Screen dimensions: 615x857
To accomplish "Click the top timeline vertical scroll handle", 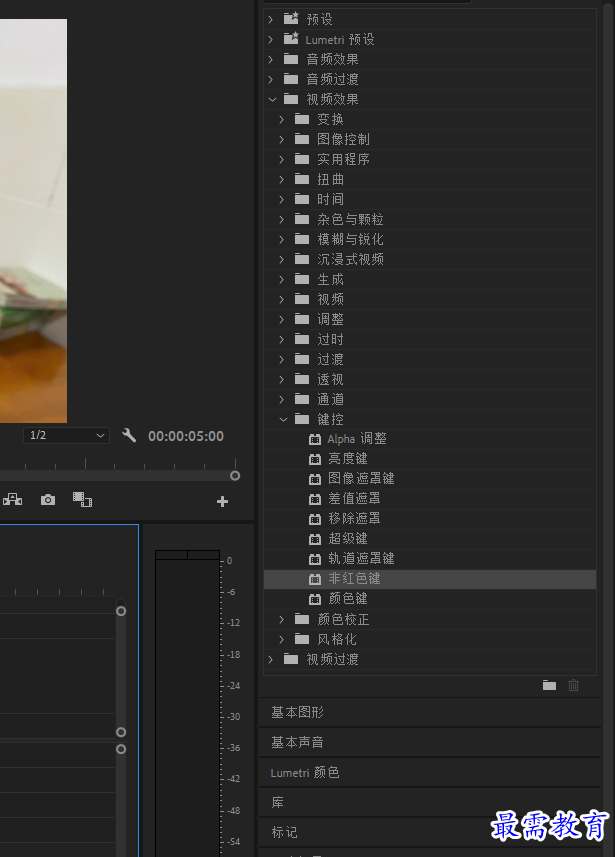I will click(x=121, y=611).
